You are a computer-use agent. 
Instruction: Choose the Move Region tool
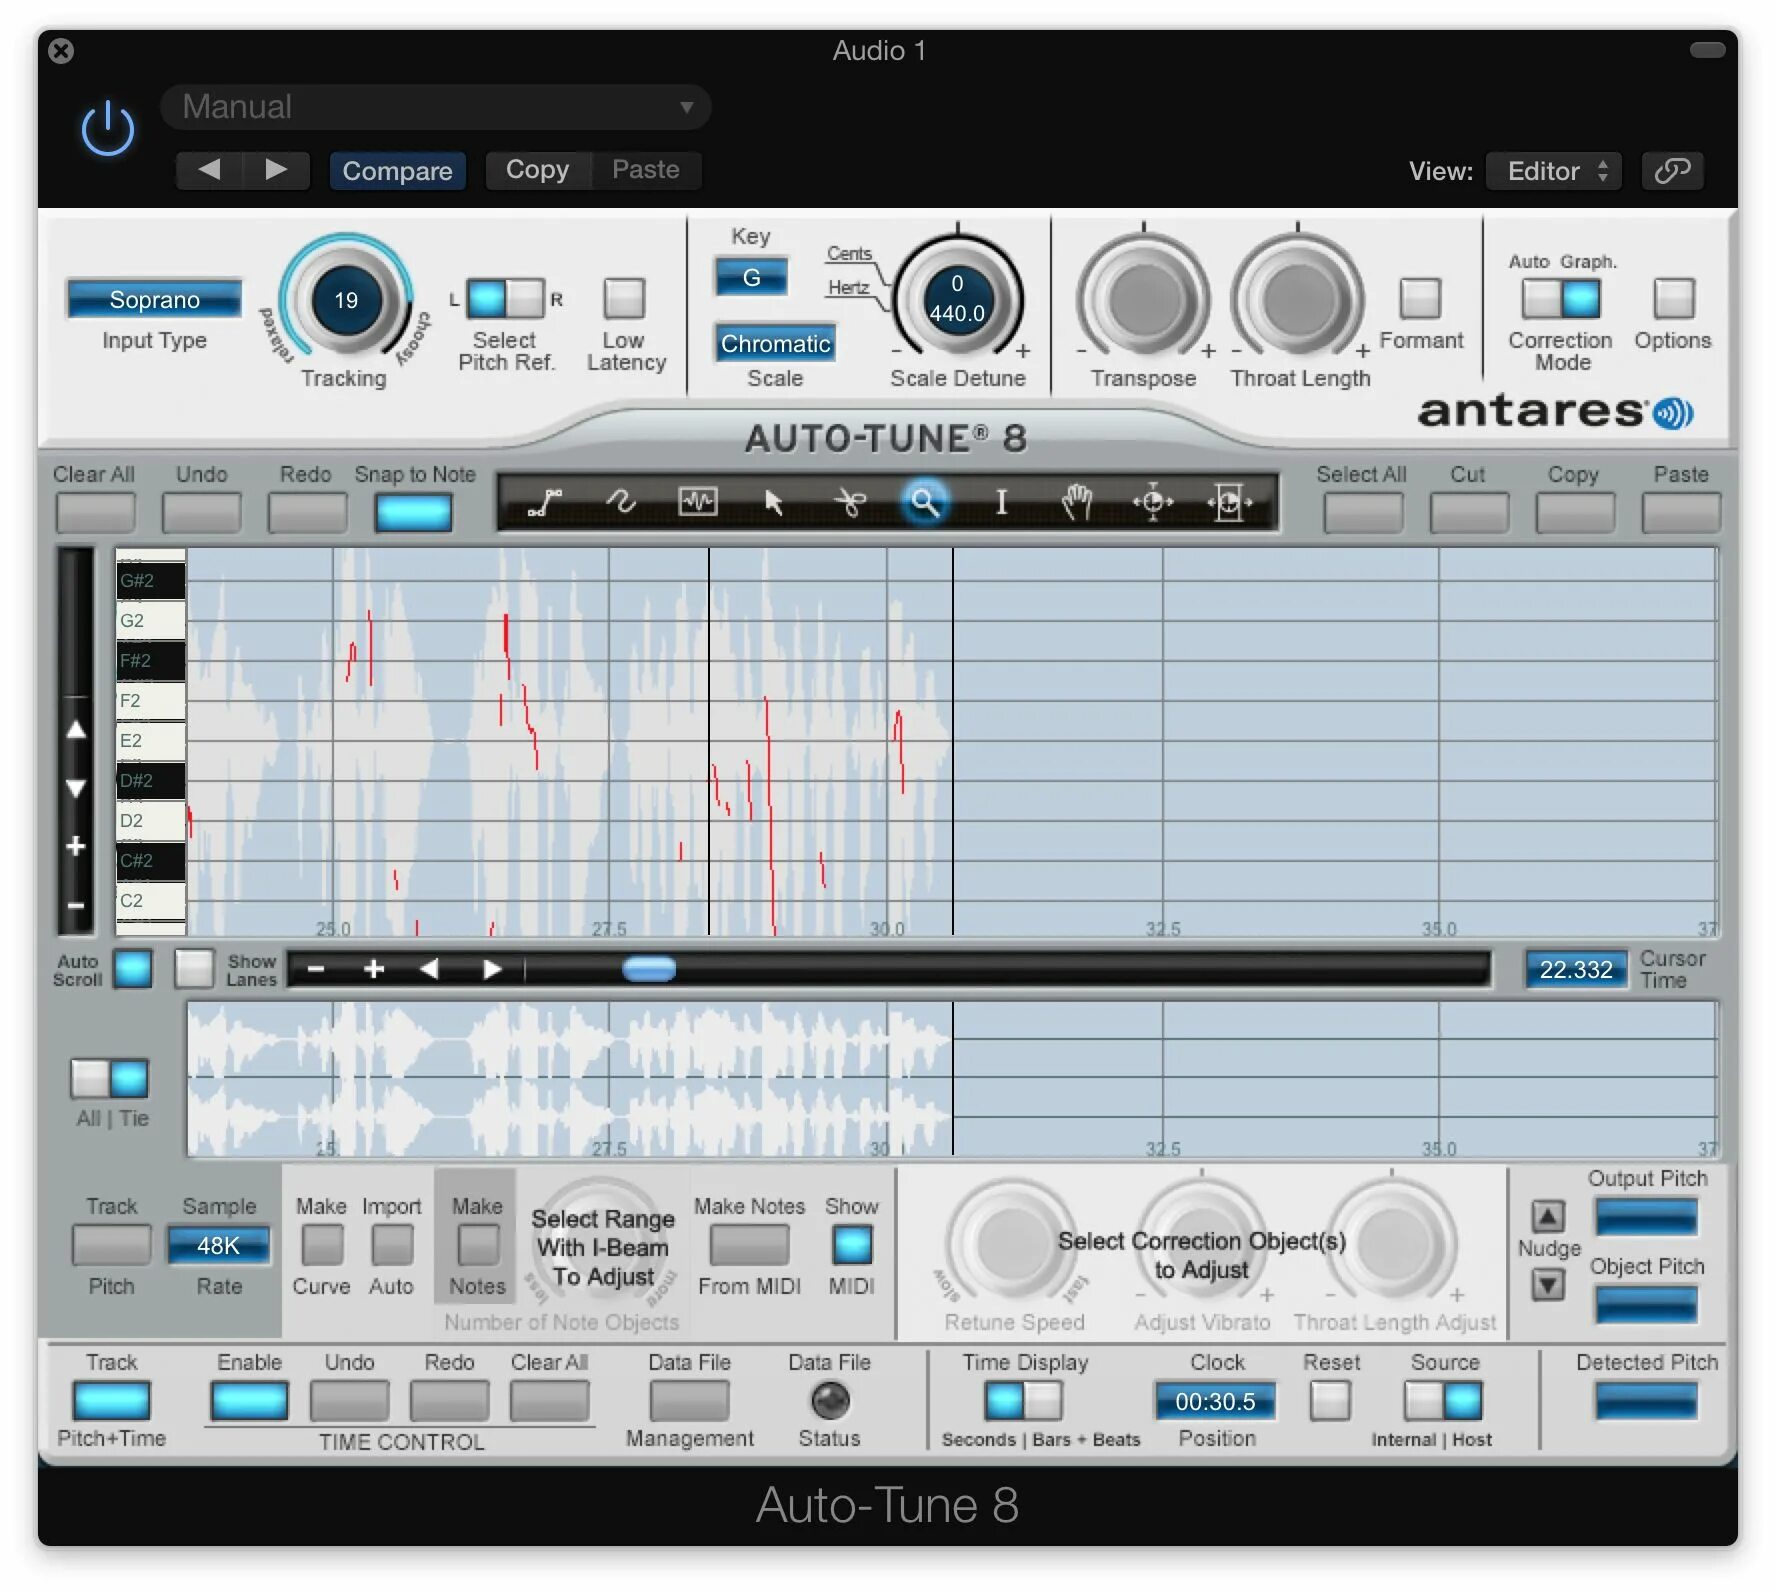[x=1229, y=501]
